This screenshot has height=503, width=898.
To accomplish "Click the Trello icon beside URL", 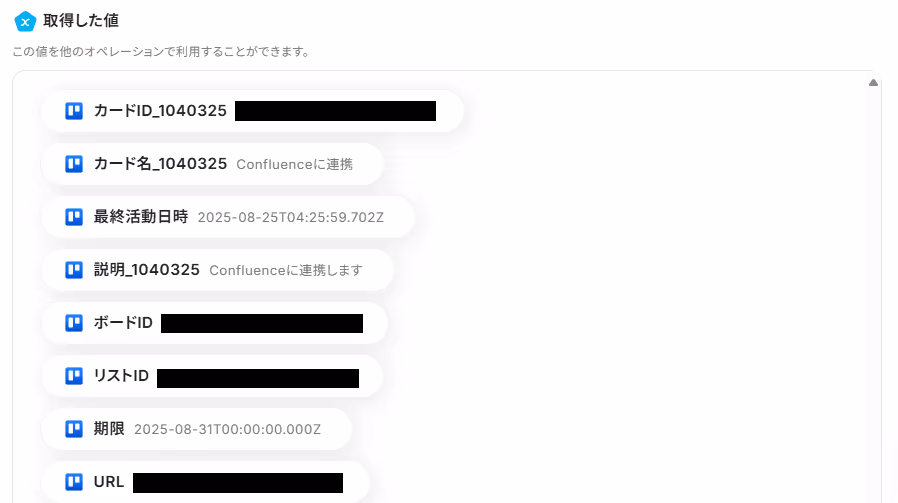I will (74, 482).
